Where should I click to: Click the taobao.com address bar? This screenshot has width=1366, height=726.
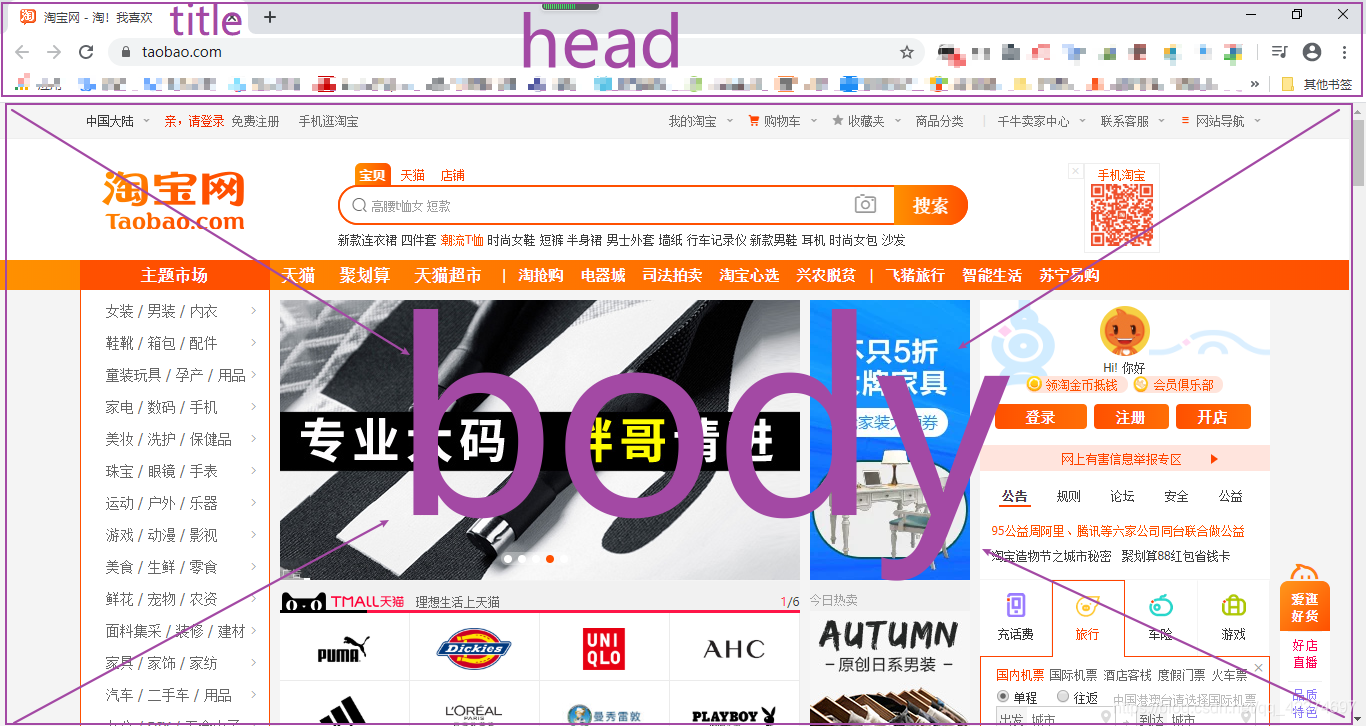pyautogui.click(x=515, y=52)
